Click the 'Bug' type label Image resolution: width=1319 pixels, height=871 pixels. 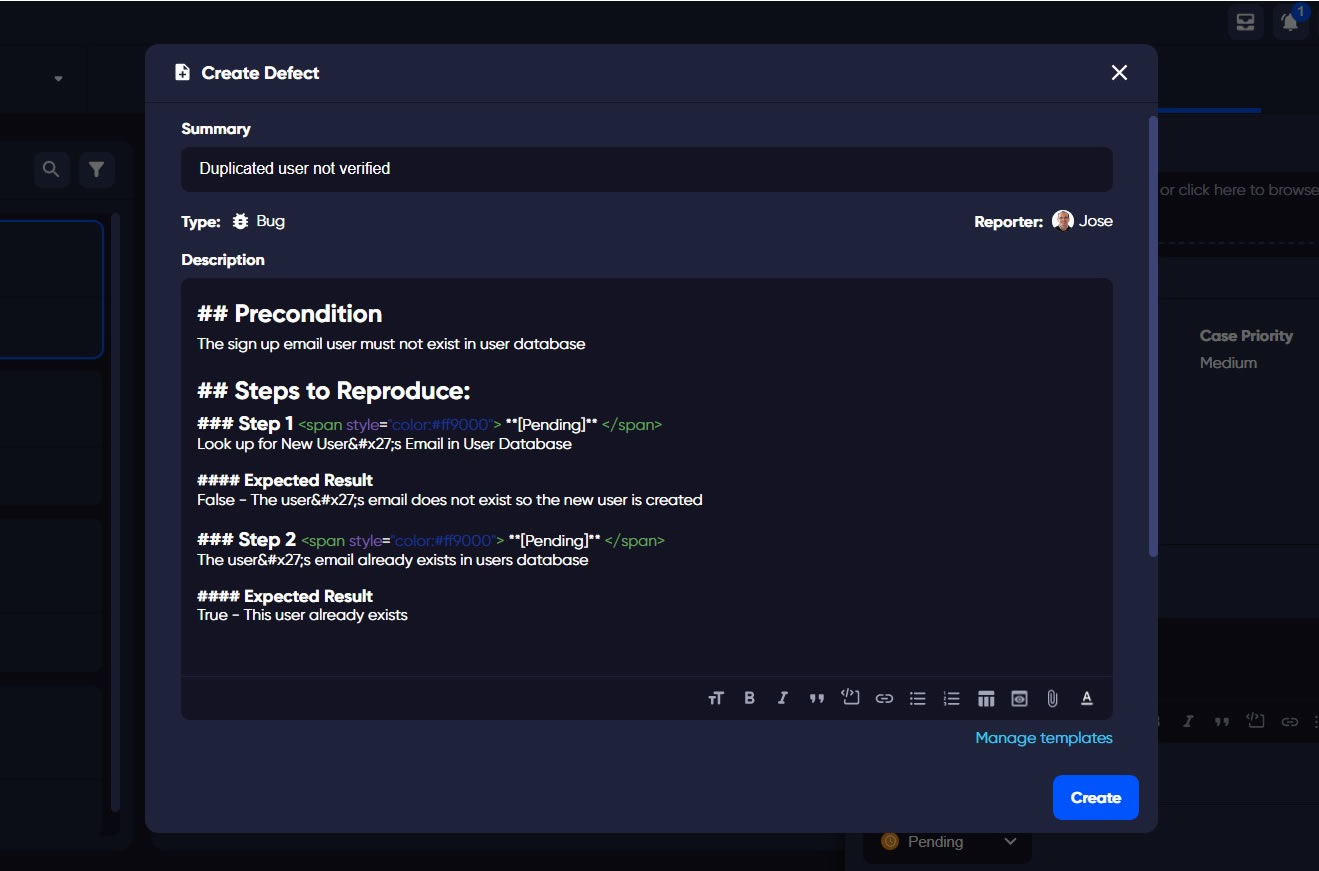(x=270, y=221)
